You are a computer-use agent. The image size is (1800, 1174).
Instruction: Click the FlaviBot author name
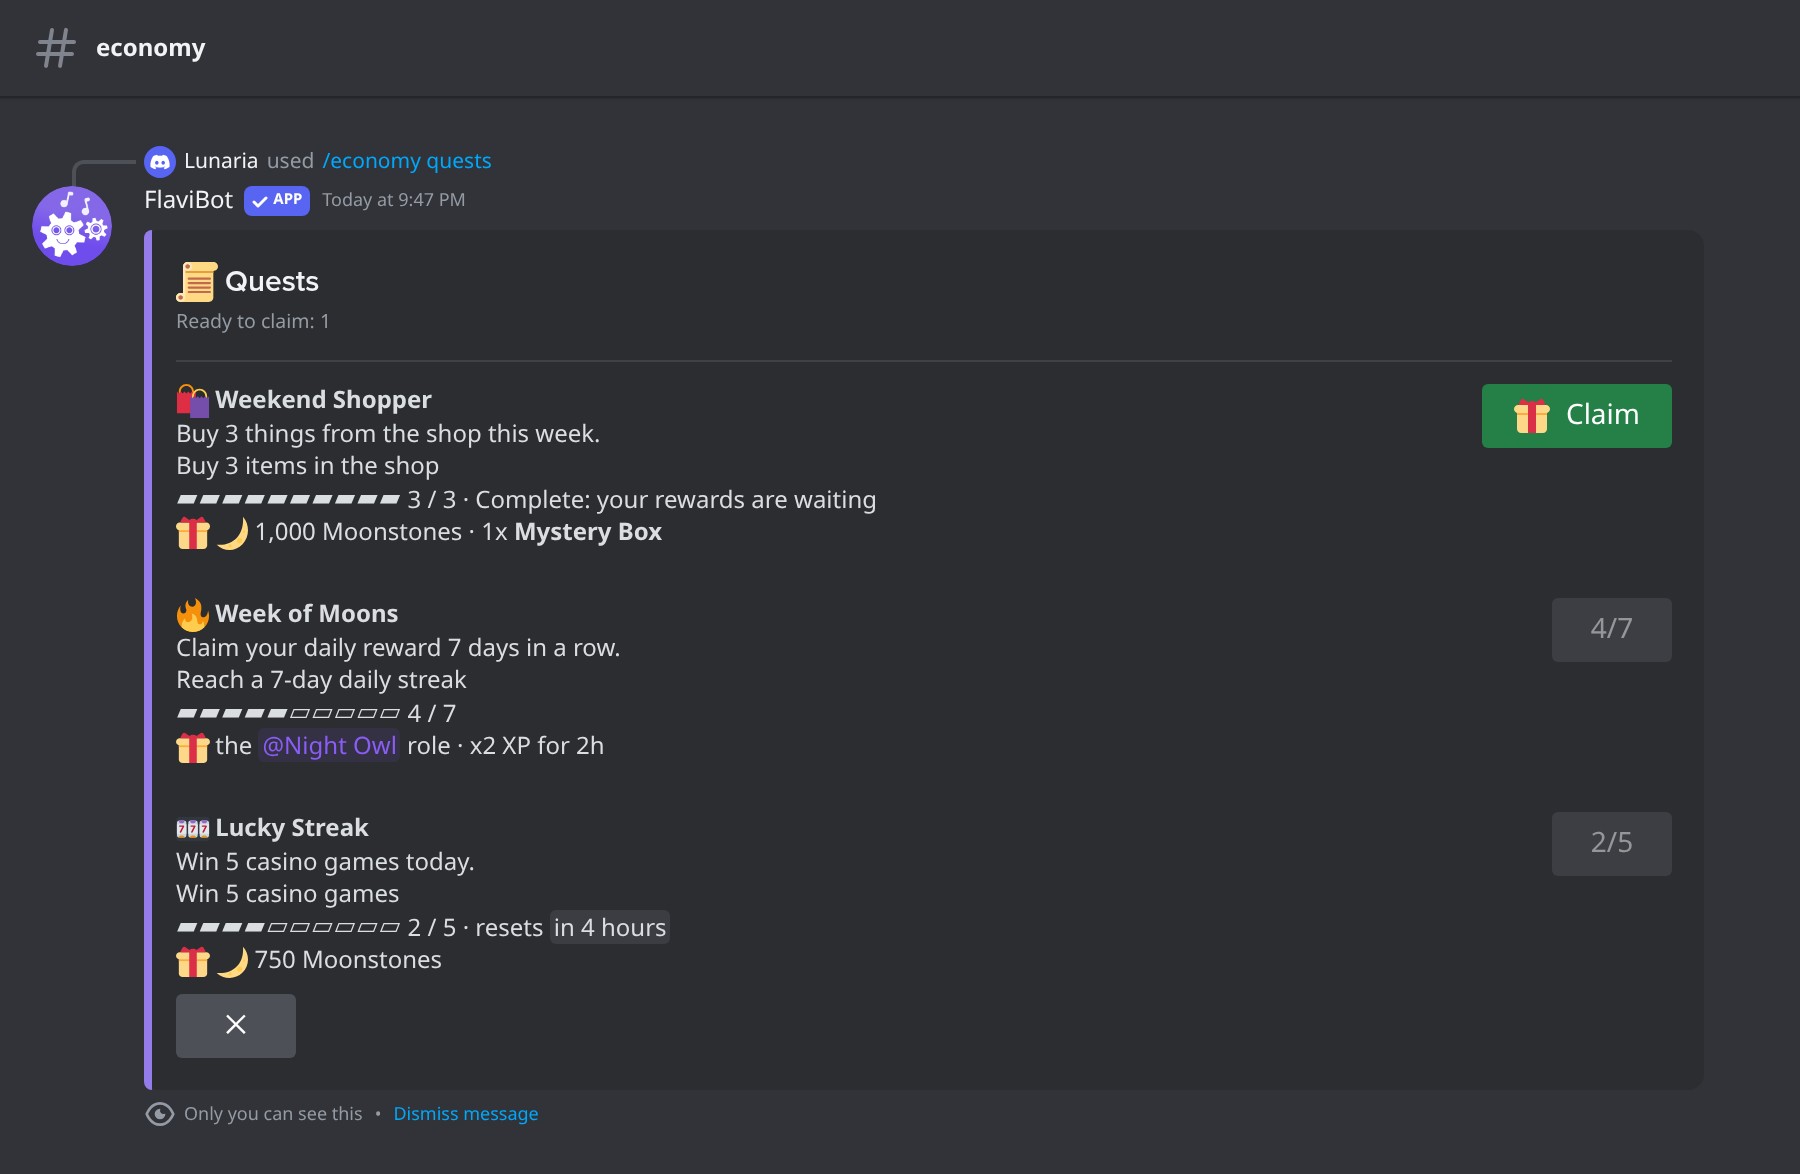pos(189,200)
